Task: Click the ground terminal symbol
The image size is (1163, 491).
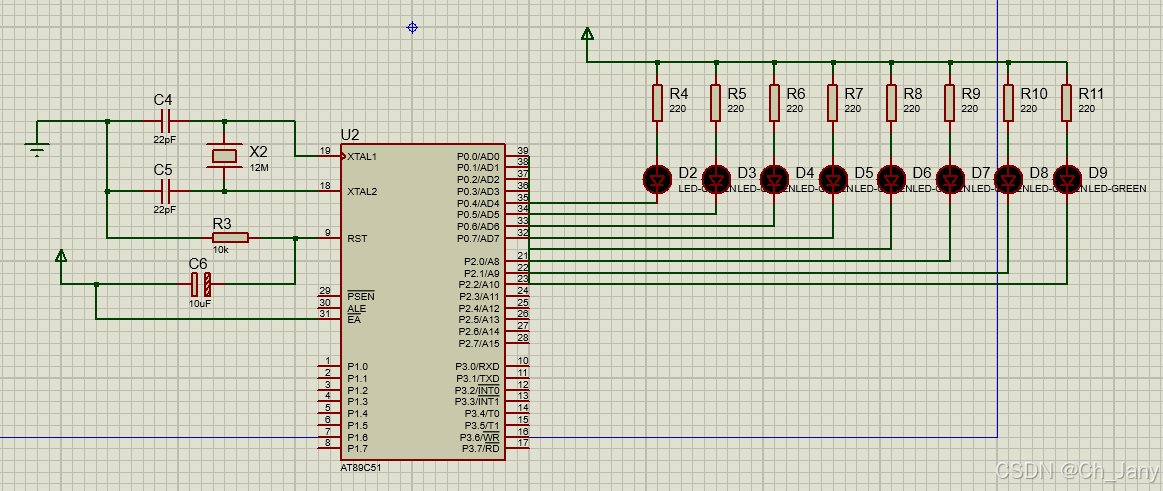Action: (x=37, y=148)
